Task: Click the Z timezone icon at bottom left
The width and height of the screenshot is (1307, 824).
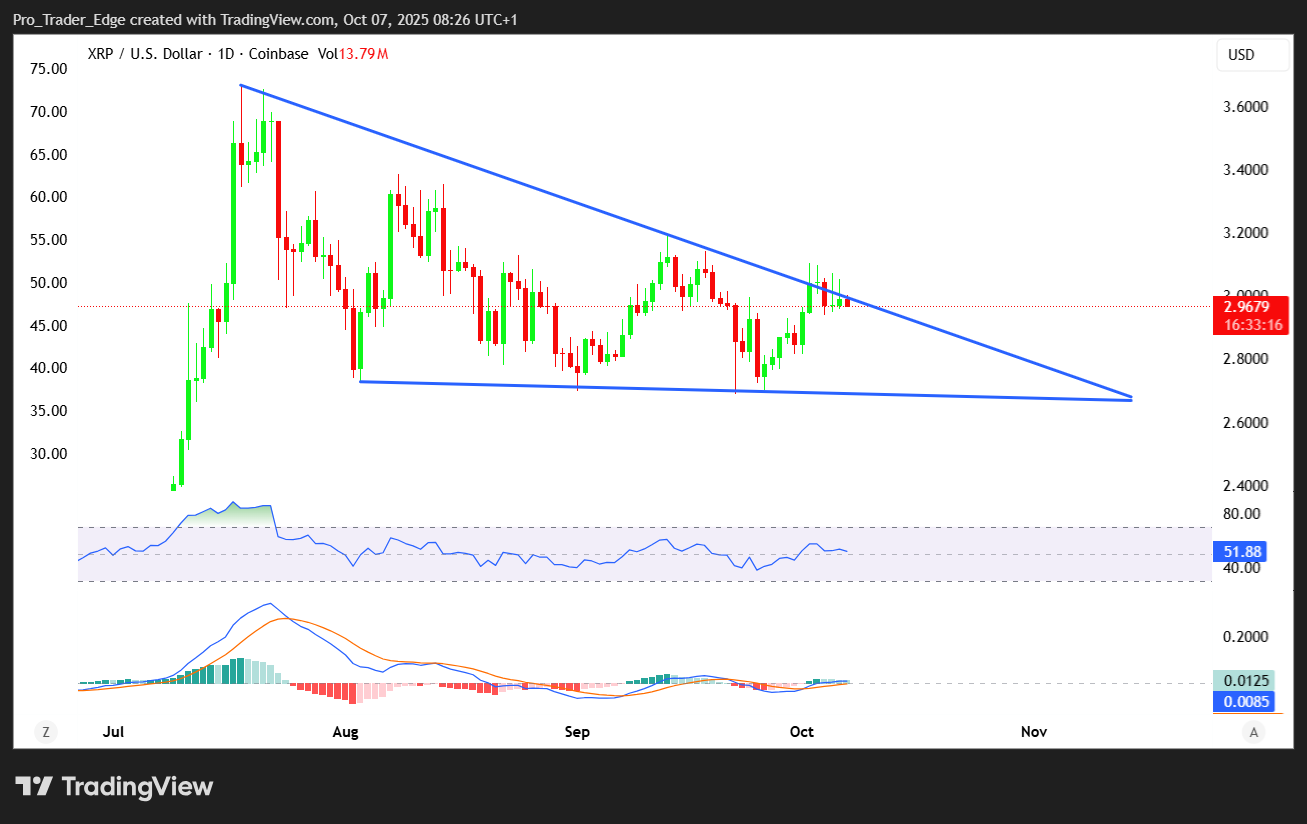Action: tap(45, 732)
